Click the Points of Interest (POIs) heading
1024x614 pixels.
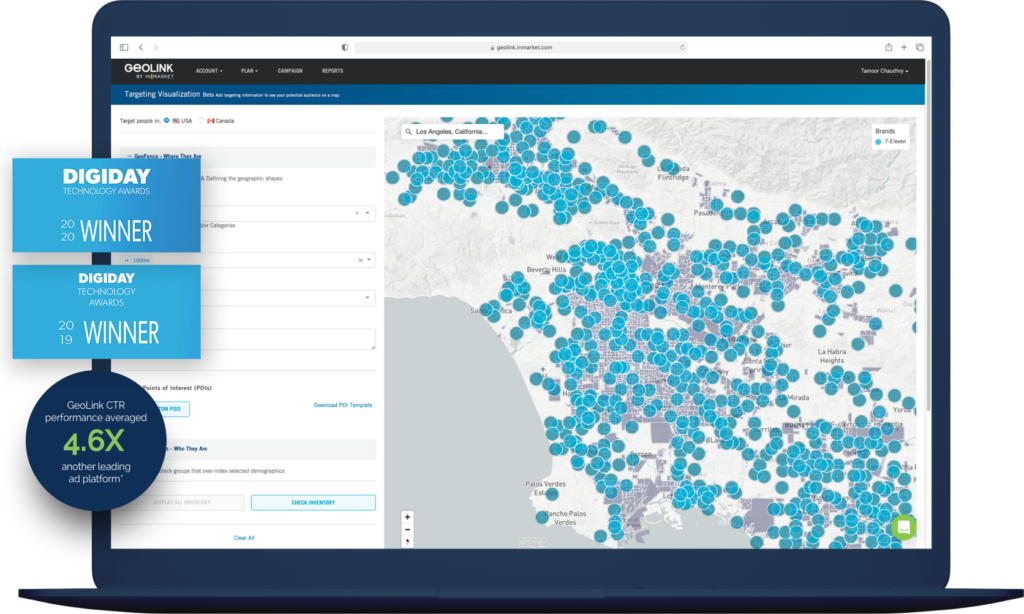tap(176, 387)
